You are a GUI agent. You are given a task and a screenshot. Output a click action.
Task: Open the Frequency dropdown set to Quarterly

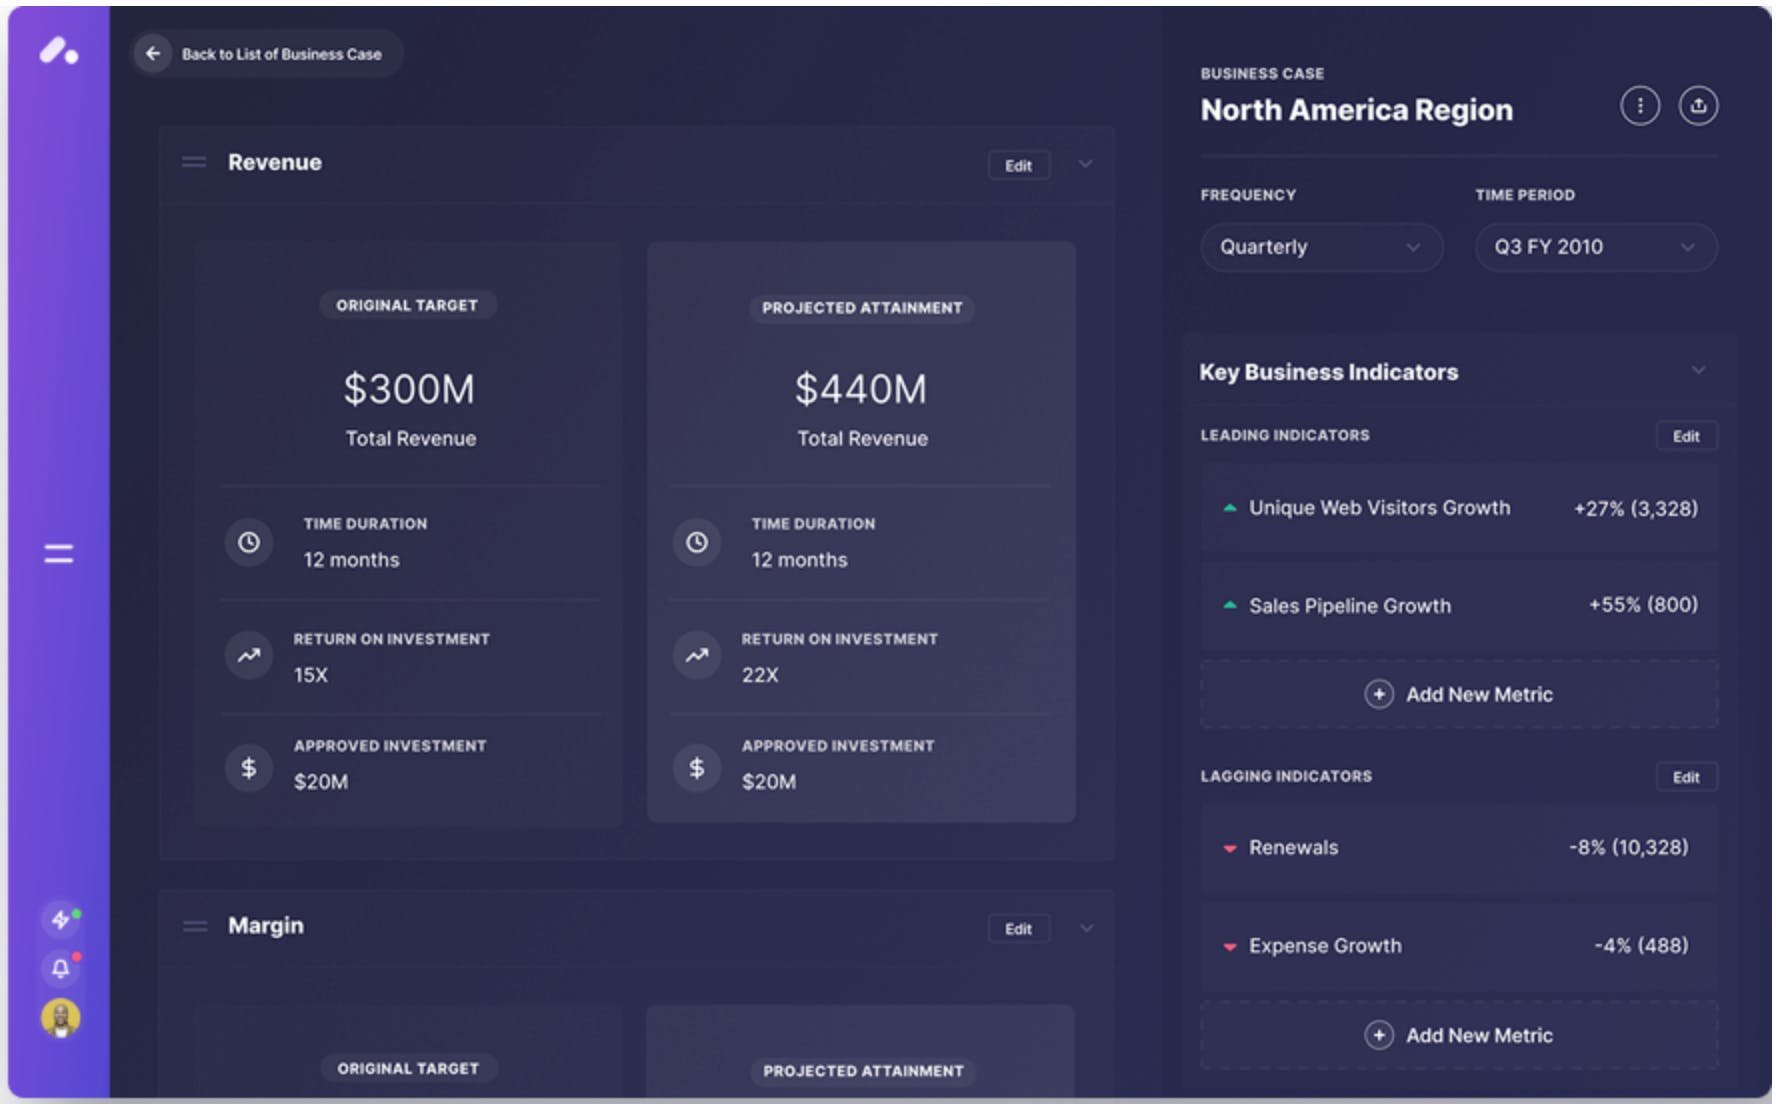1321,247
